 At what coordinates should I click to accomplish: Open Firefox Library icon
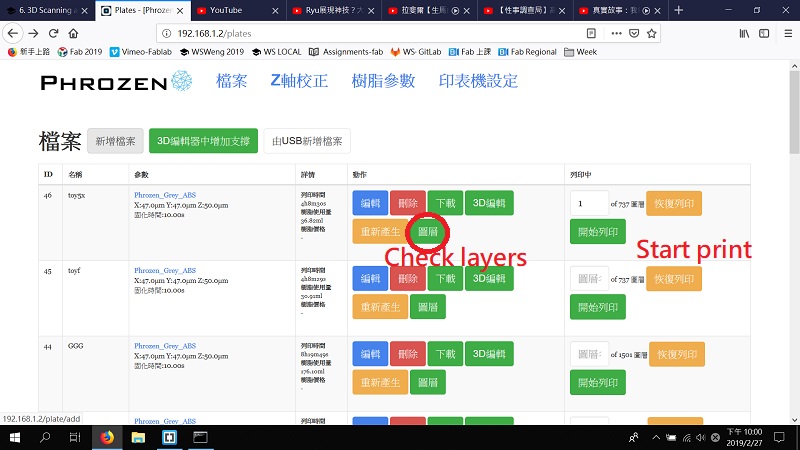(744, 33)
